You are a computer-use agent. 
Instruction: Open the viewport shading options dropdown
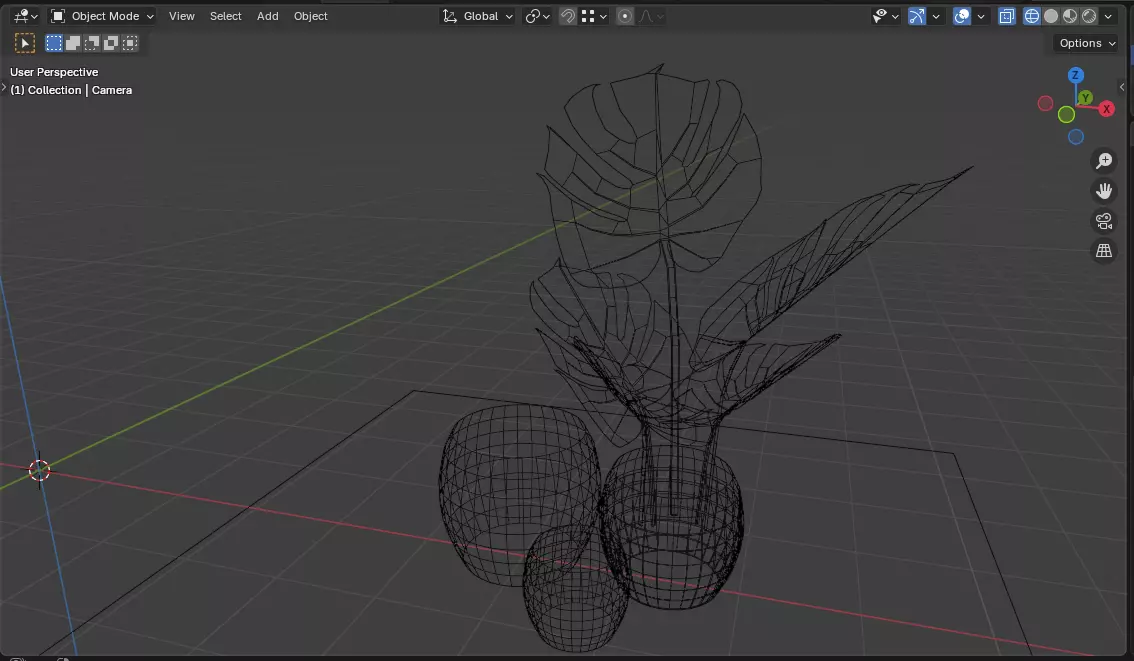[x=1108, y=16]
